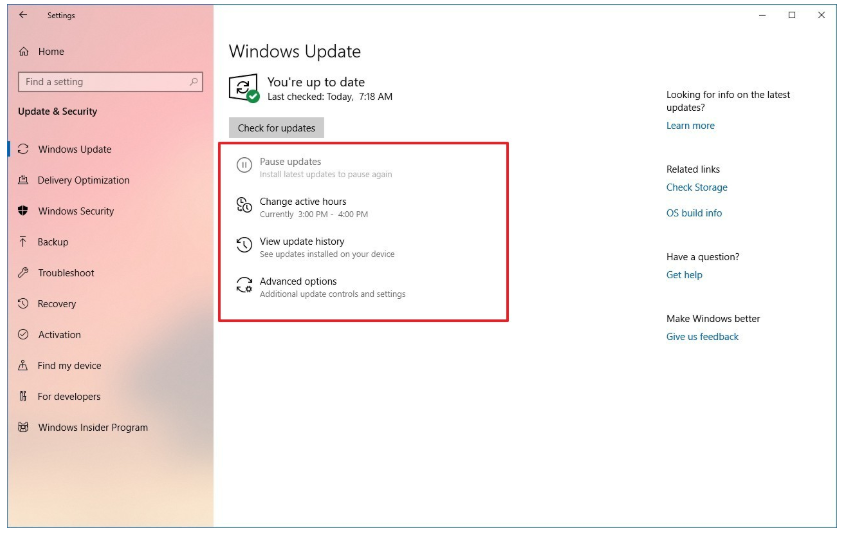Screen dimensions: 849x536
Task: Click the View update history icon
Action: (x=244, y=246)
